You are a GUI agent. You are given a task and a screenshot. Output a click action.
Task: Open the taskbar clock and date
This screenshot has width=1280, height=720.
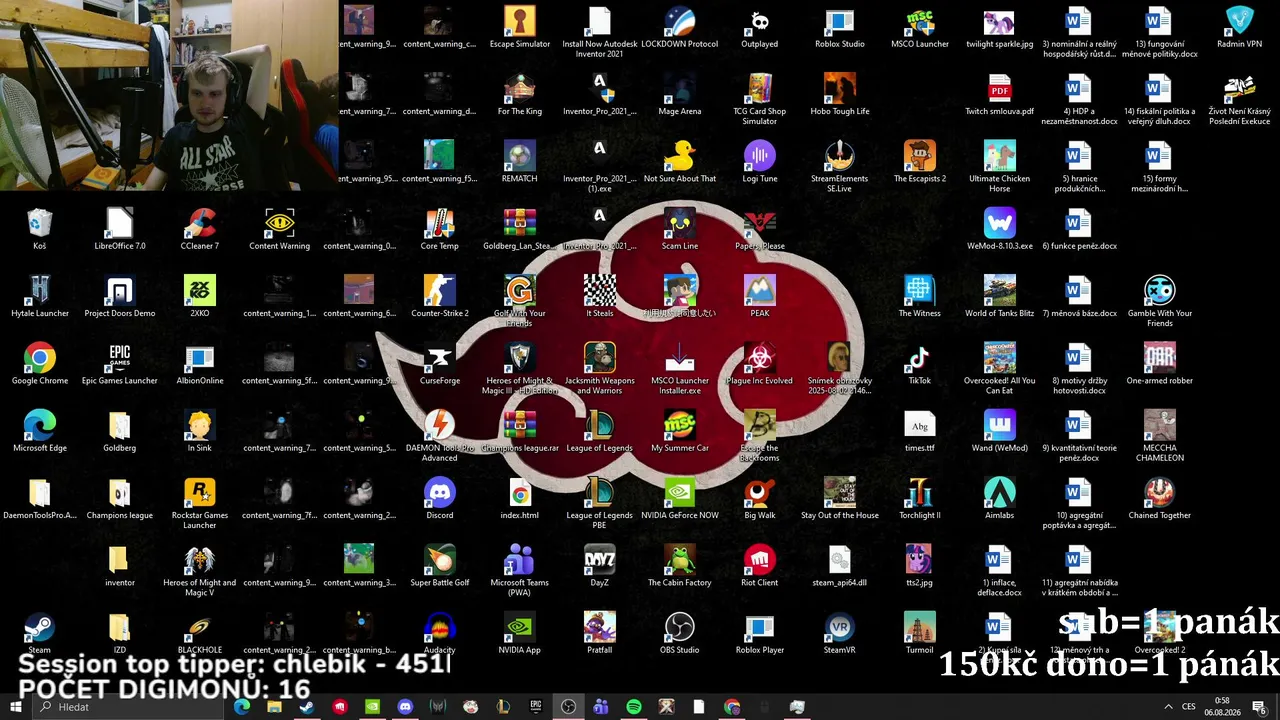[1222, 707]
